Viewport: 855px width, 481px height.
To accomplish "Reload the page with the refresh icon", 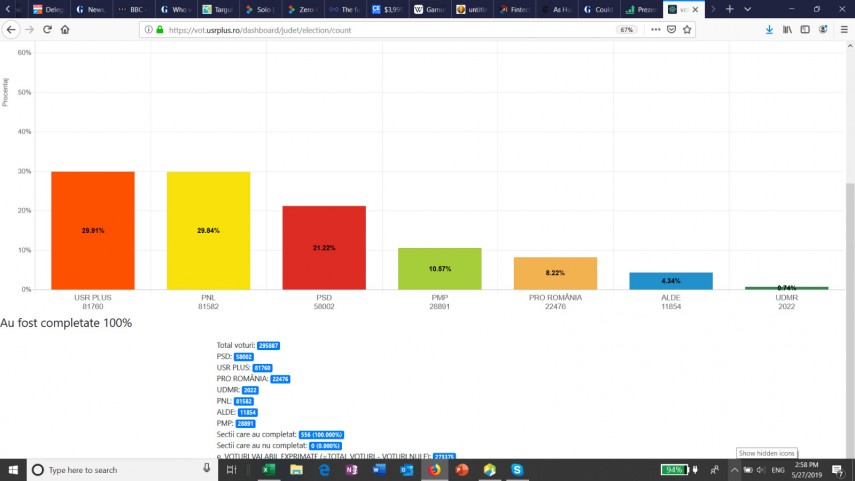I will point(46,30).
